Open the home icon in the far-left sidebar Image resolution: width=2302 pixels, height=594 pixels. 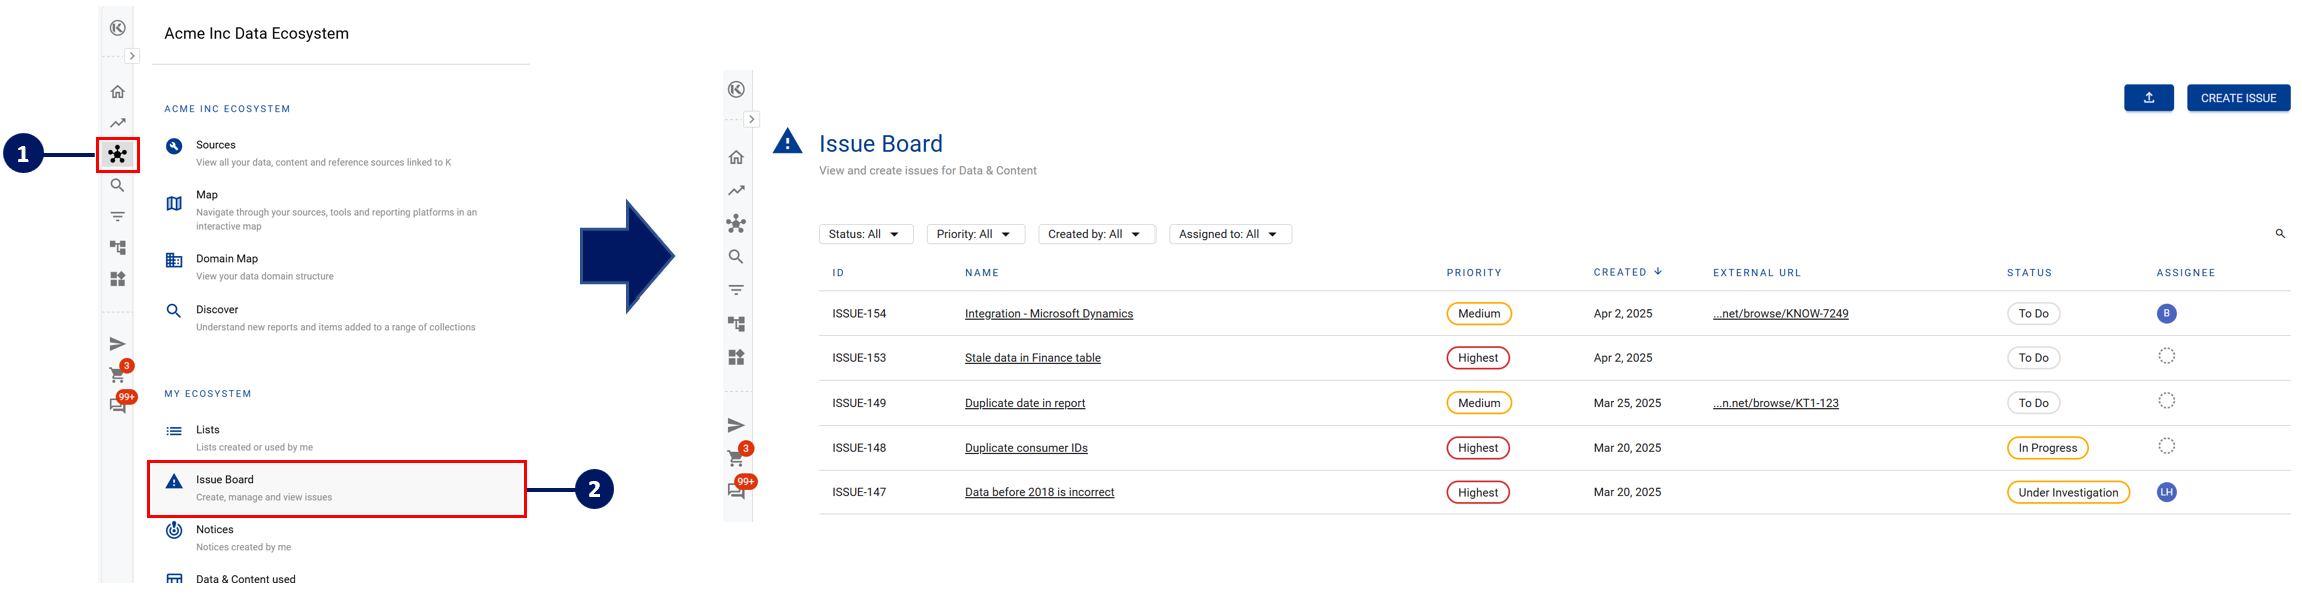coord(118,92)
